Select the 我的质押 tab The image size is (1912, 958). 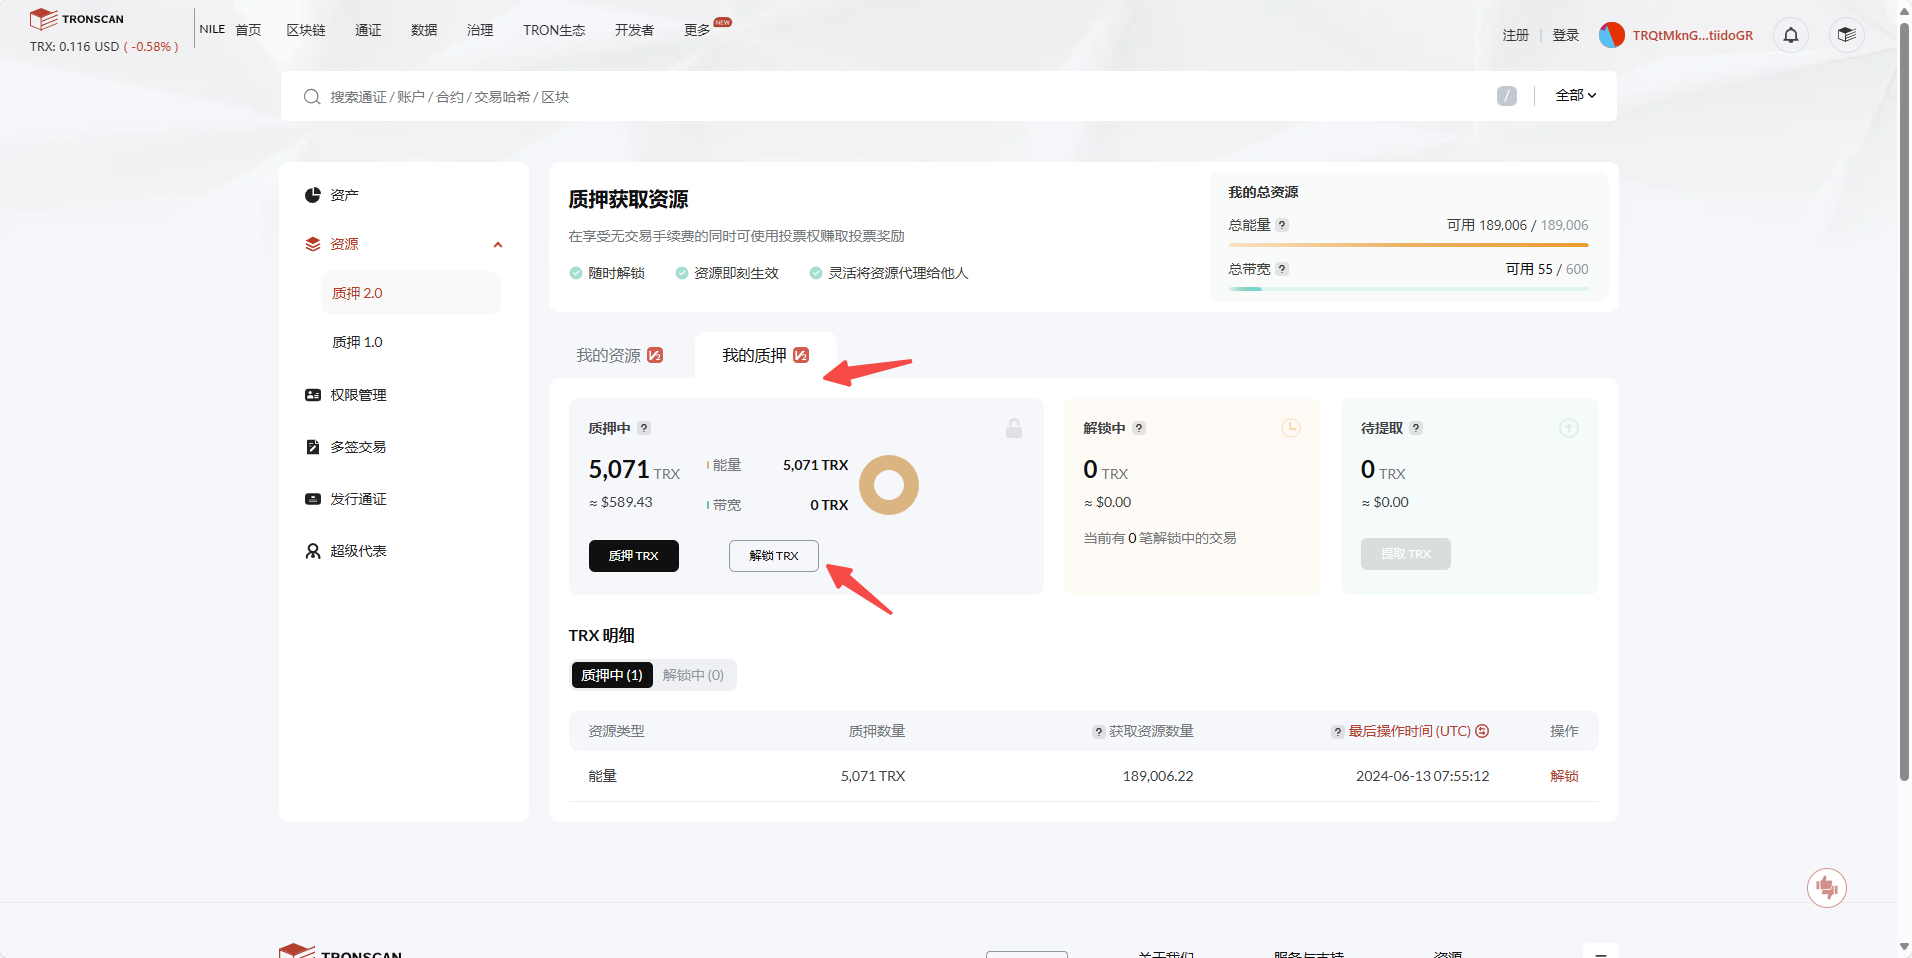(x=766, y=355)
